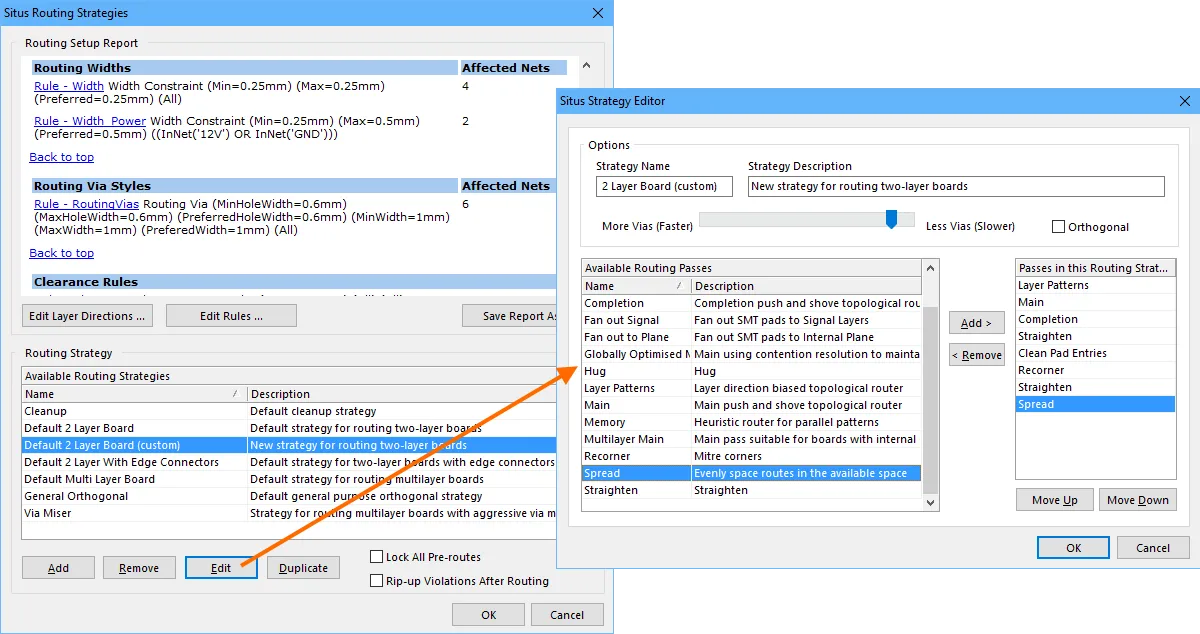
Task: Select Default Multi Layer Board strategy
Action: (x=289, y=479)
